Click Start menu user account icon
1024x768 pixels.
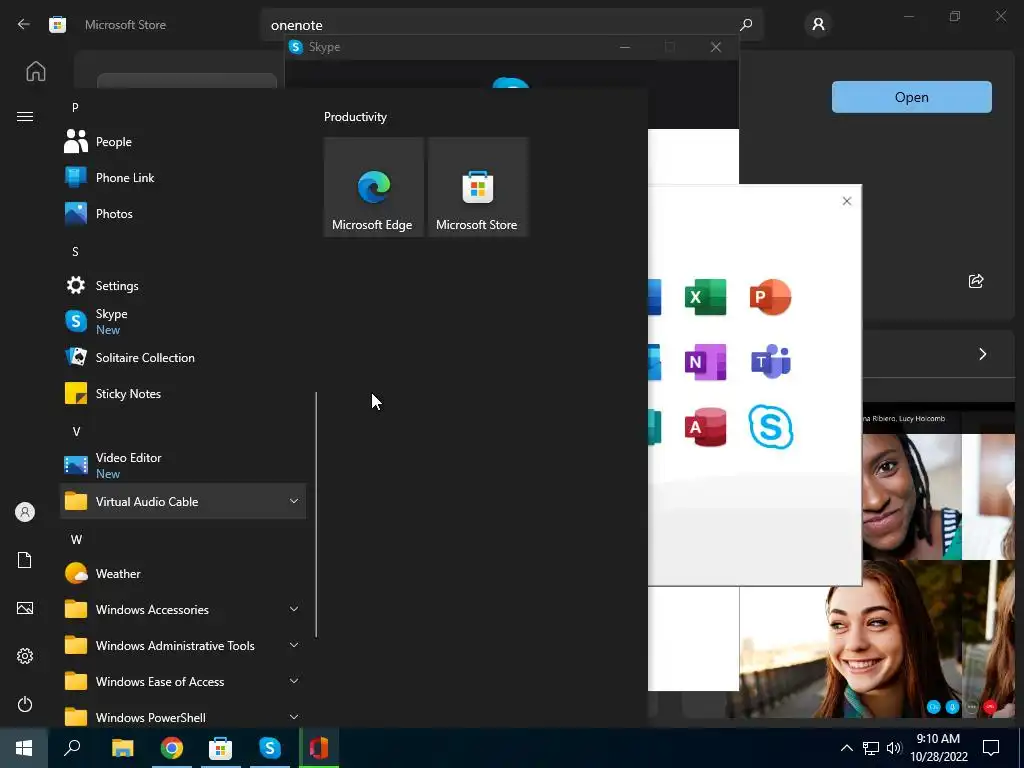coord(25,512)
